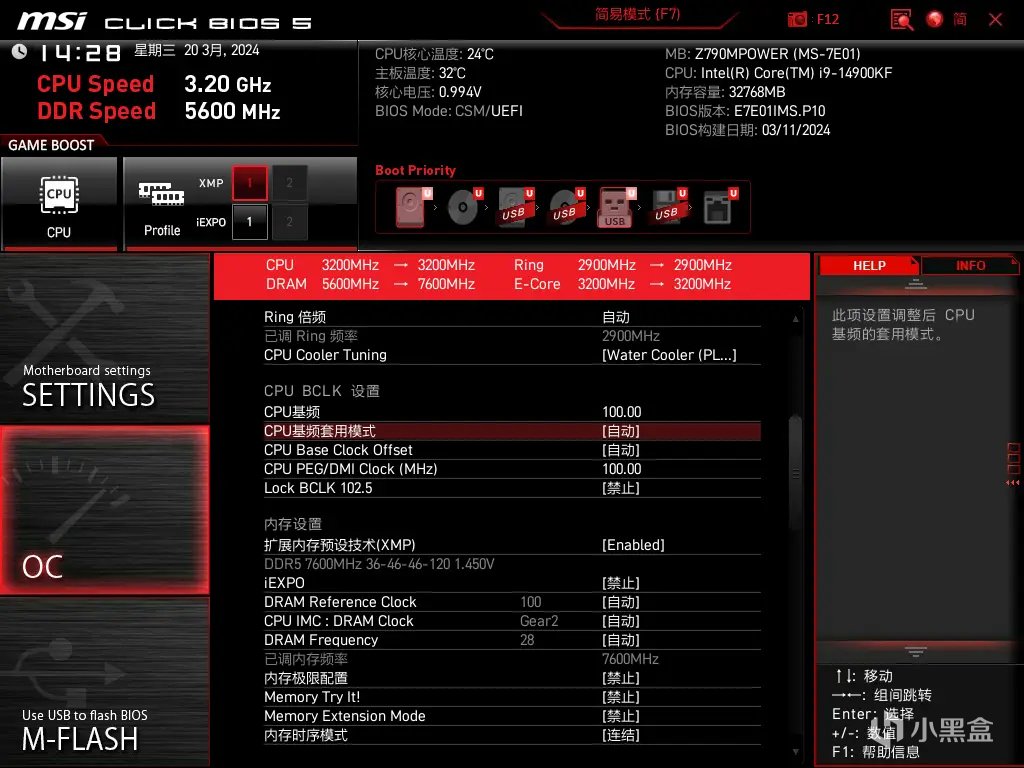Open the M-FLASH BIOS flashing section

coord(104,682)
